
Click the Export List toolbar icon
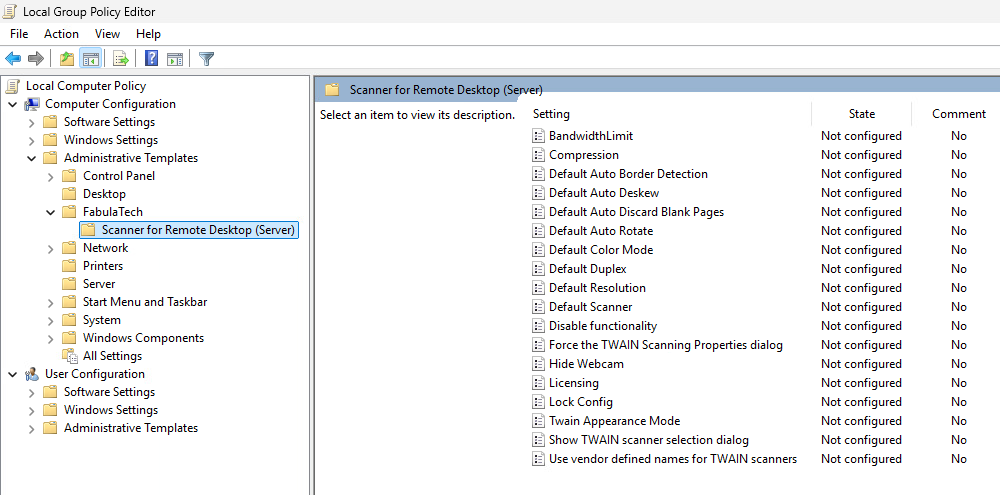click(x=120, y=59)
